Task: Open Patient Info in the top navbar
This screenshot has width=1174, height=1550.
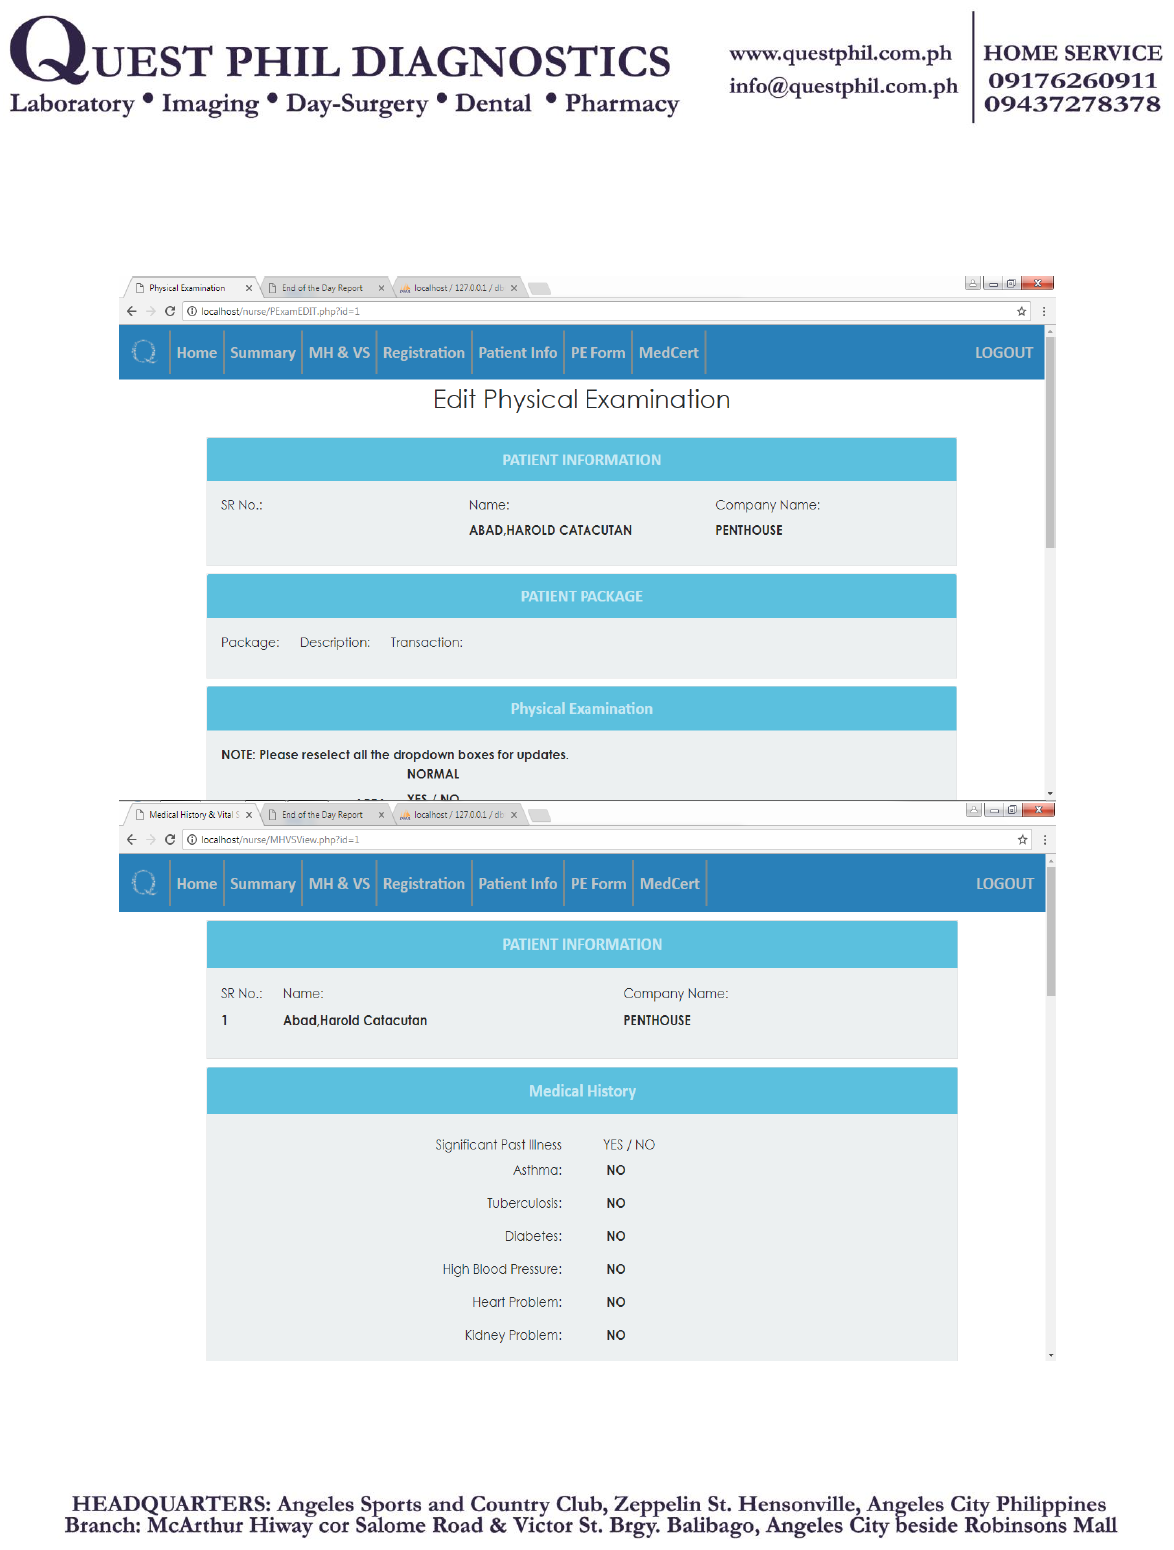Action: coord(518,353)
